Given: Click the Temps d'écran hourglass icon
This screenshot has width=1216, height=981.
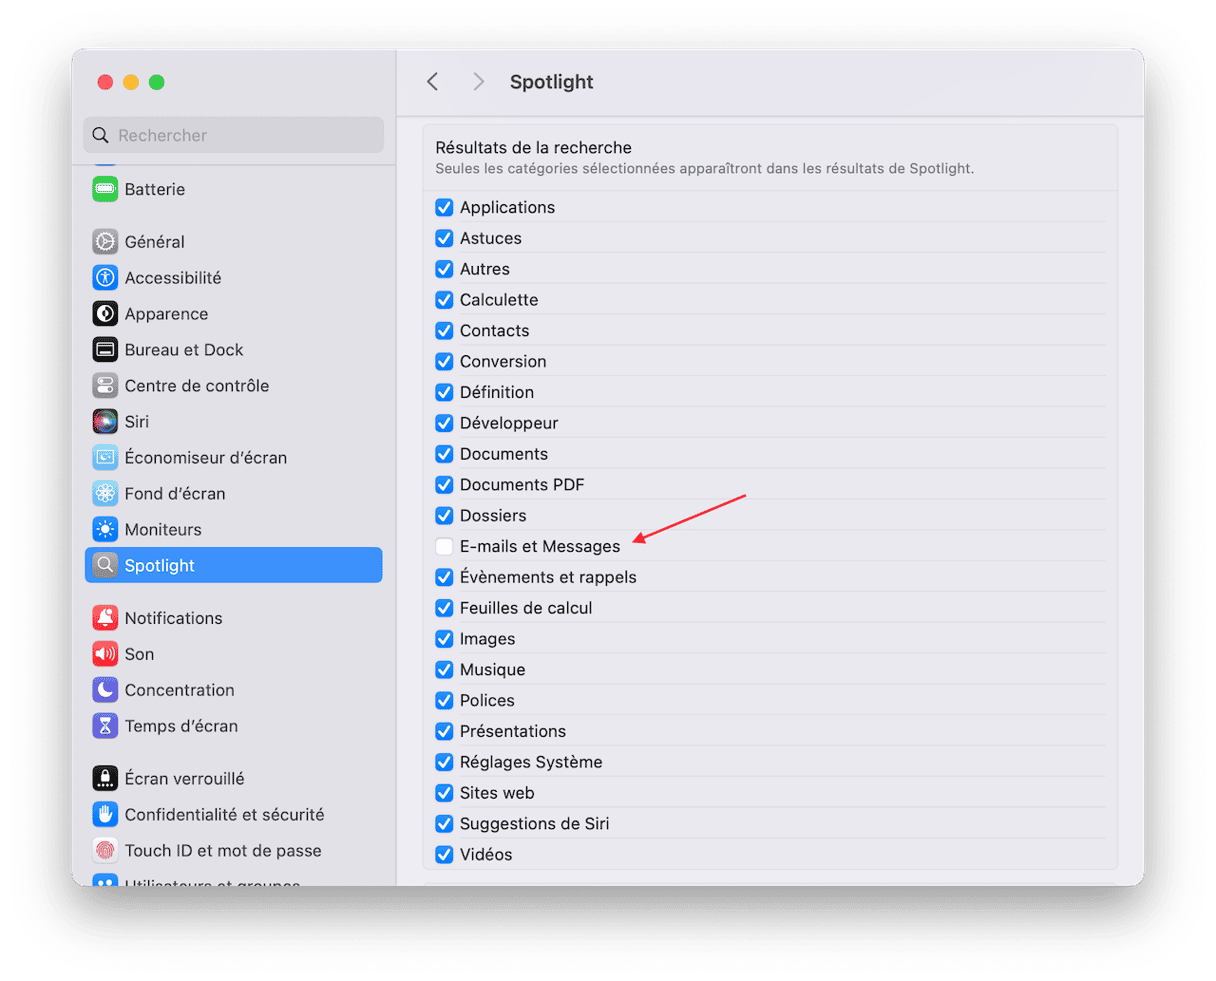Looking at the screenshot, I should point(105,726).
